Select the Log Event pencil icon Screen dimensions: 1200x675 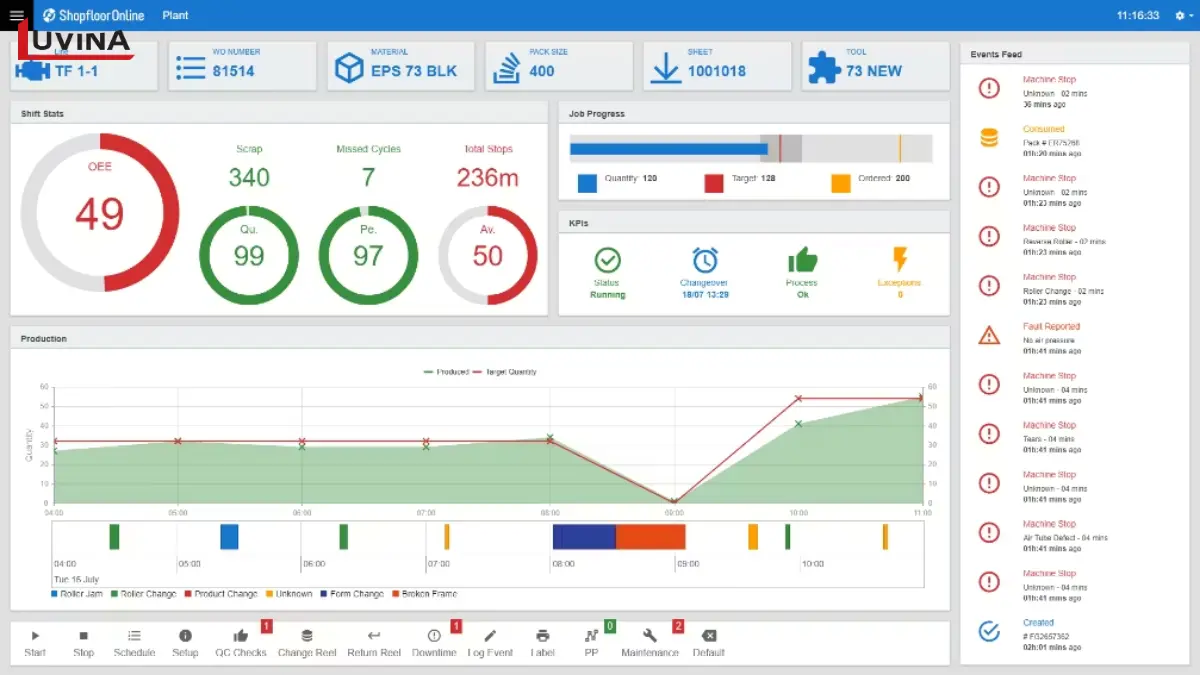(x=490, y=637)
